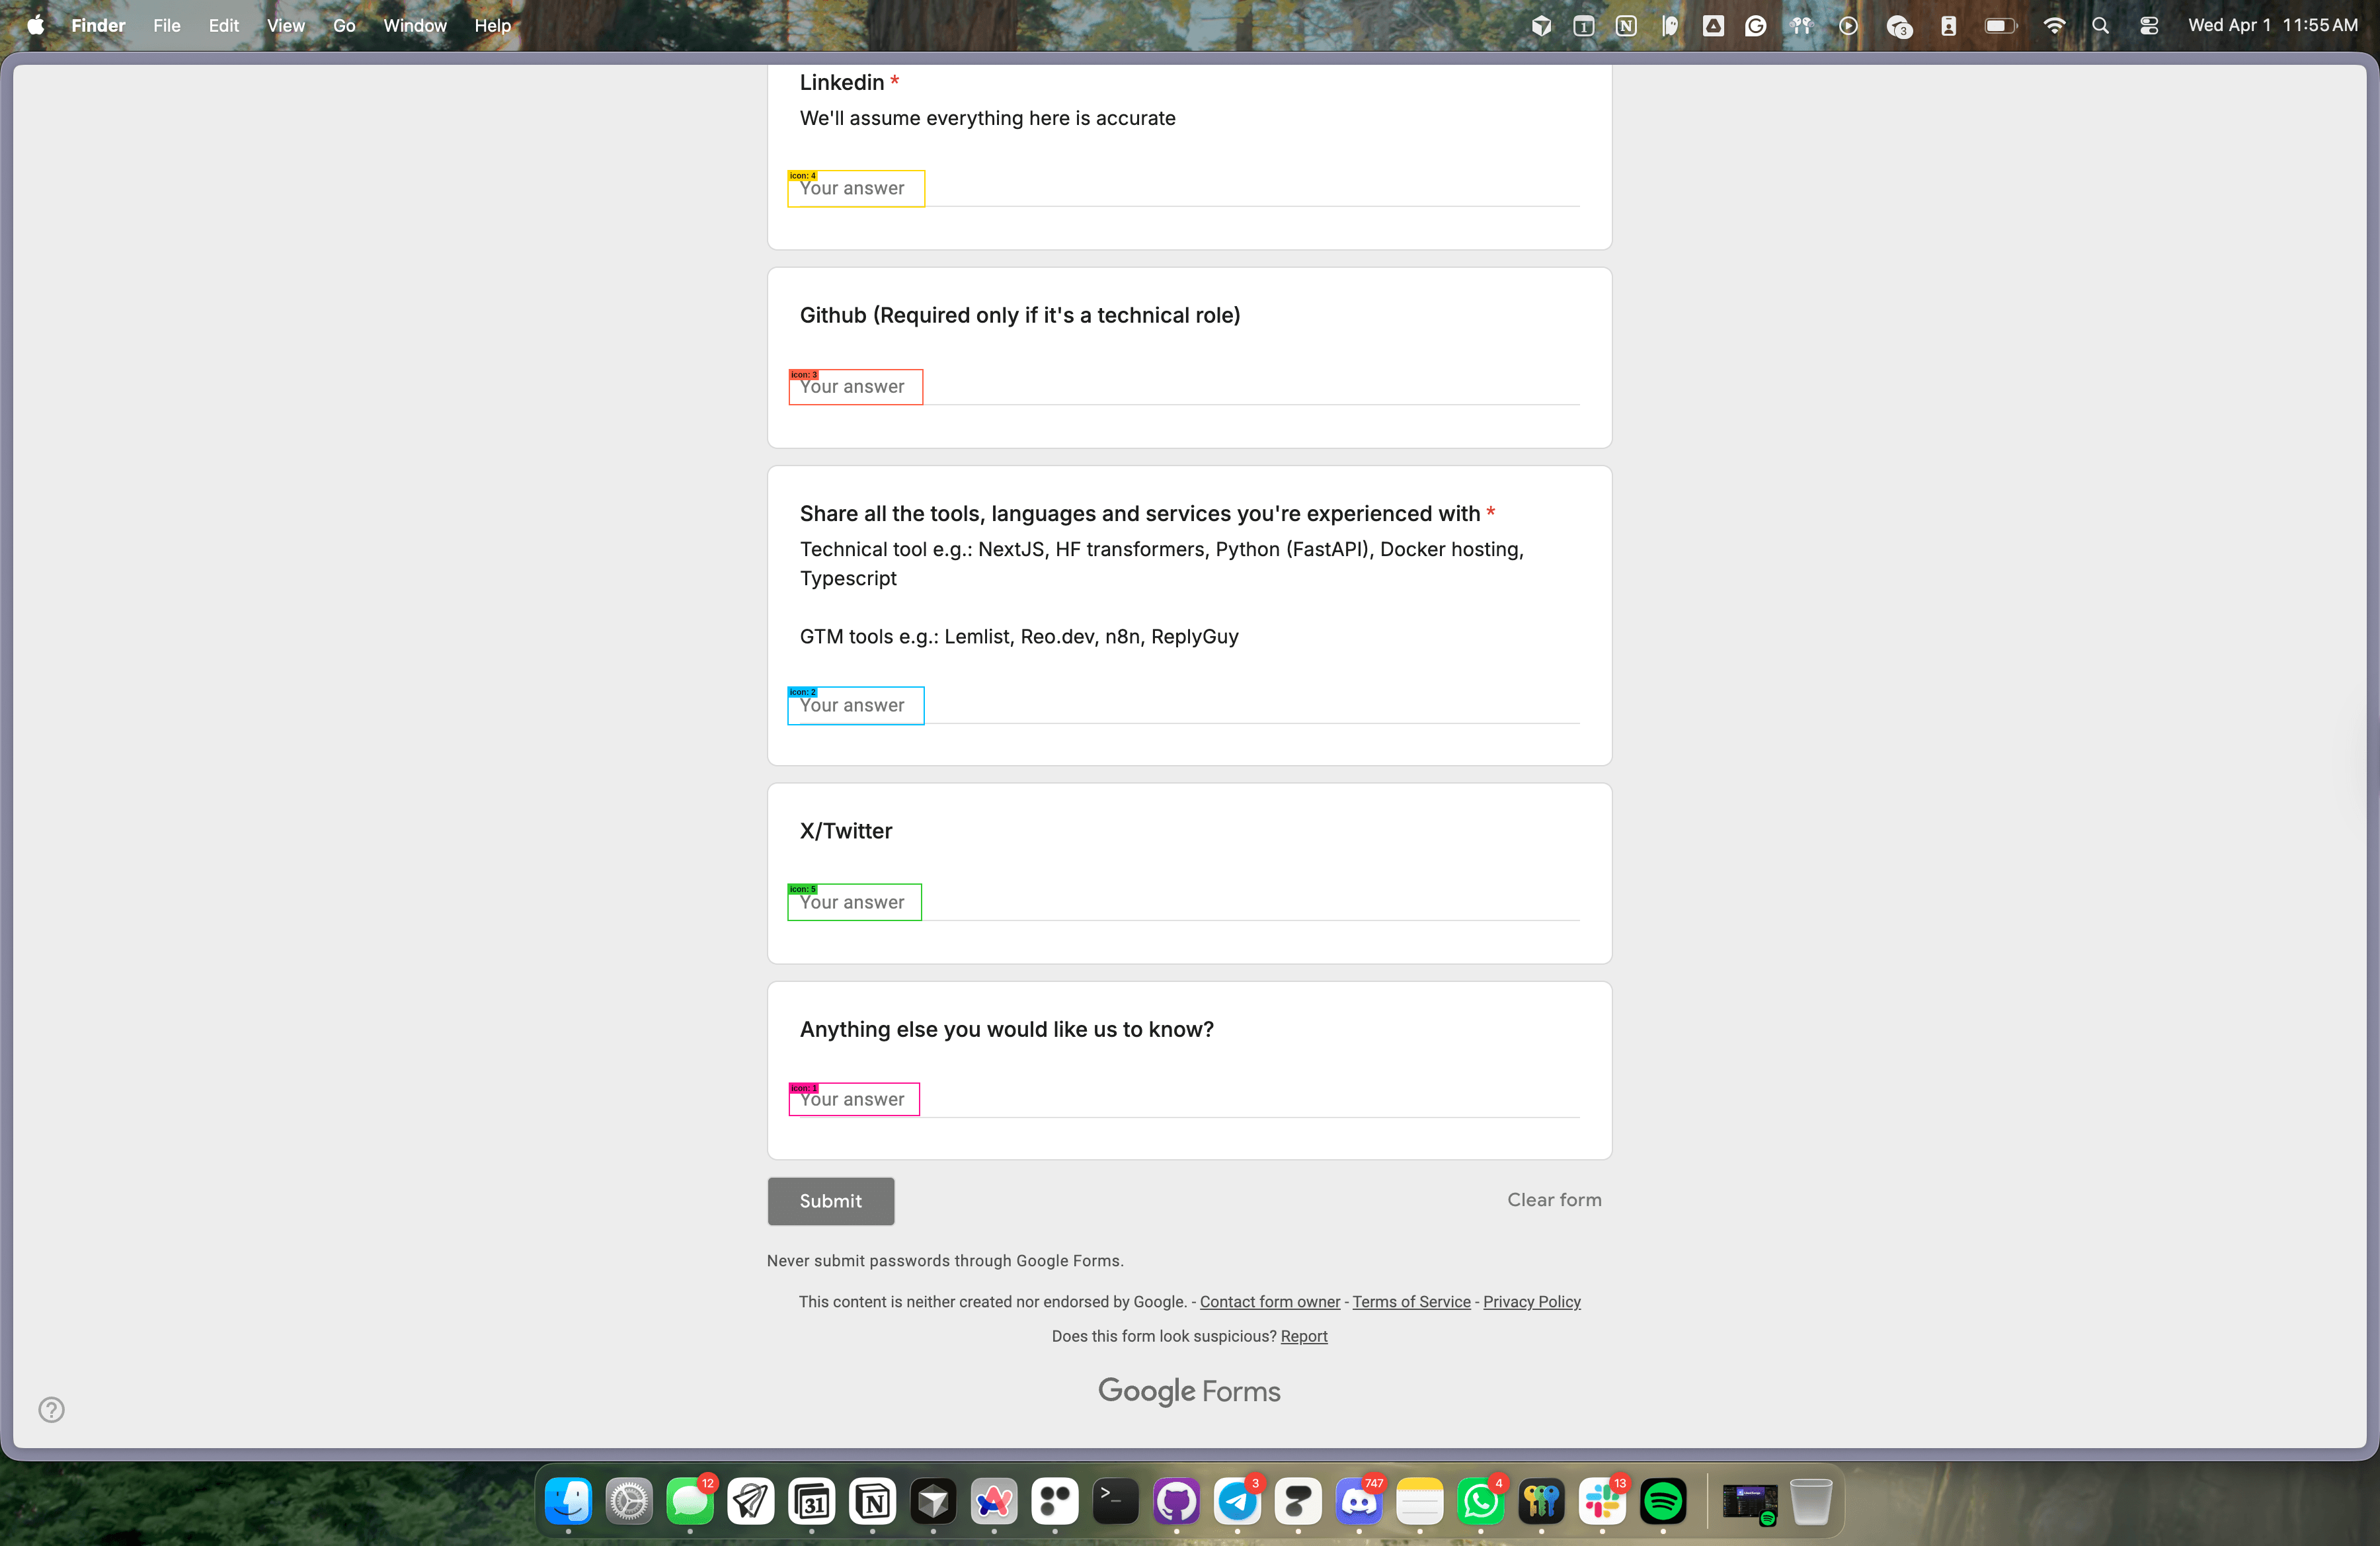
Task: Click the Google Drive menu bar icon
Action: point(1713,26)
